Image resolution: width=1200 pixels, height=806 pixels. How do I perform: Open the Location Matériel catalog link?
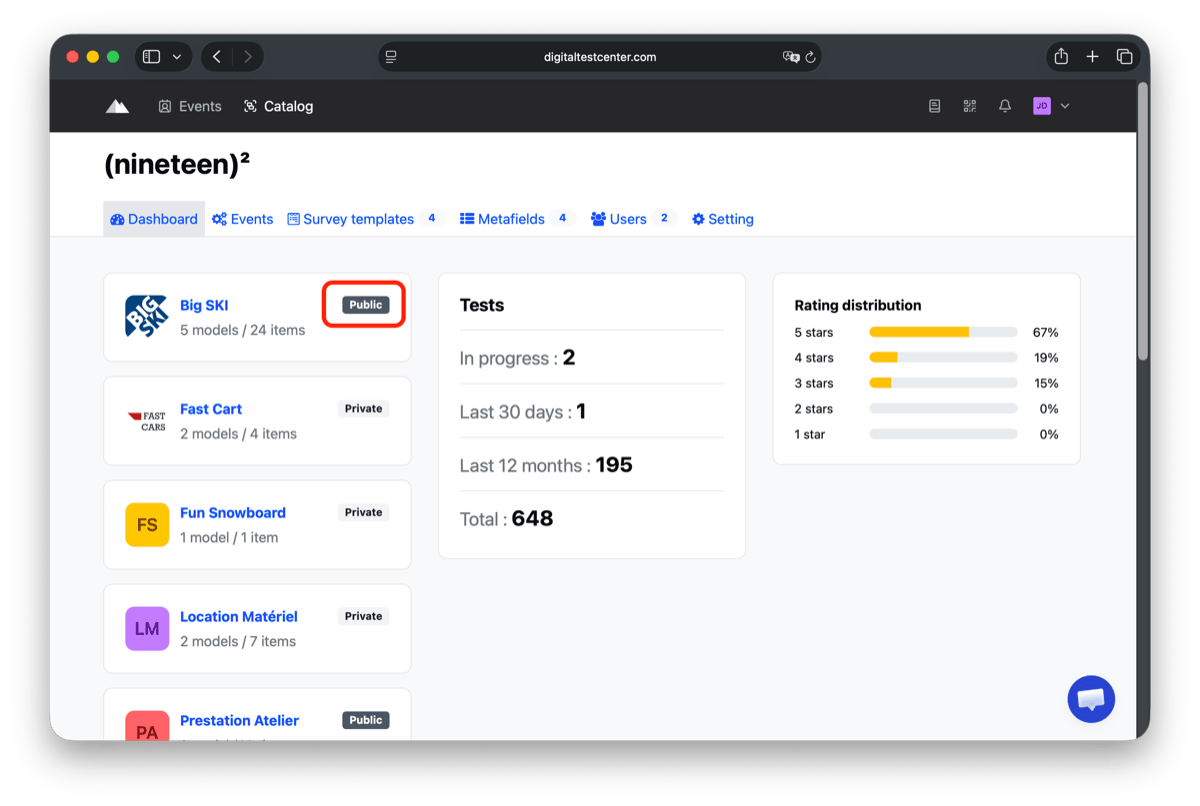(239, 617)
